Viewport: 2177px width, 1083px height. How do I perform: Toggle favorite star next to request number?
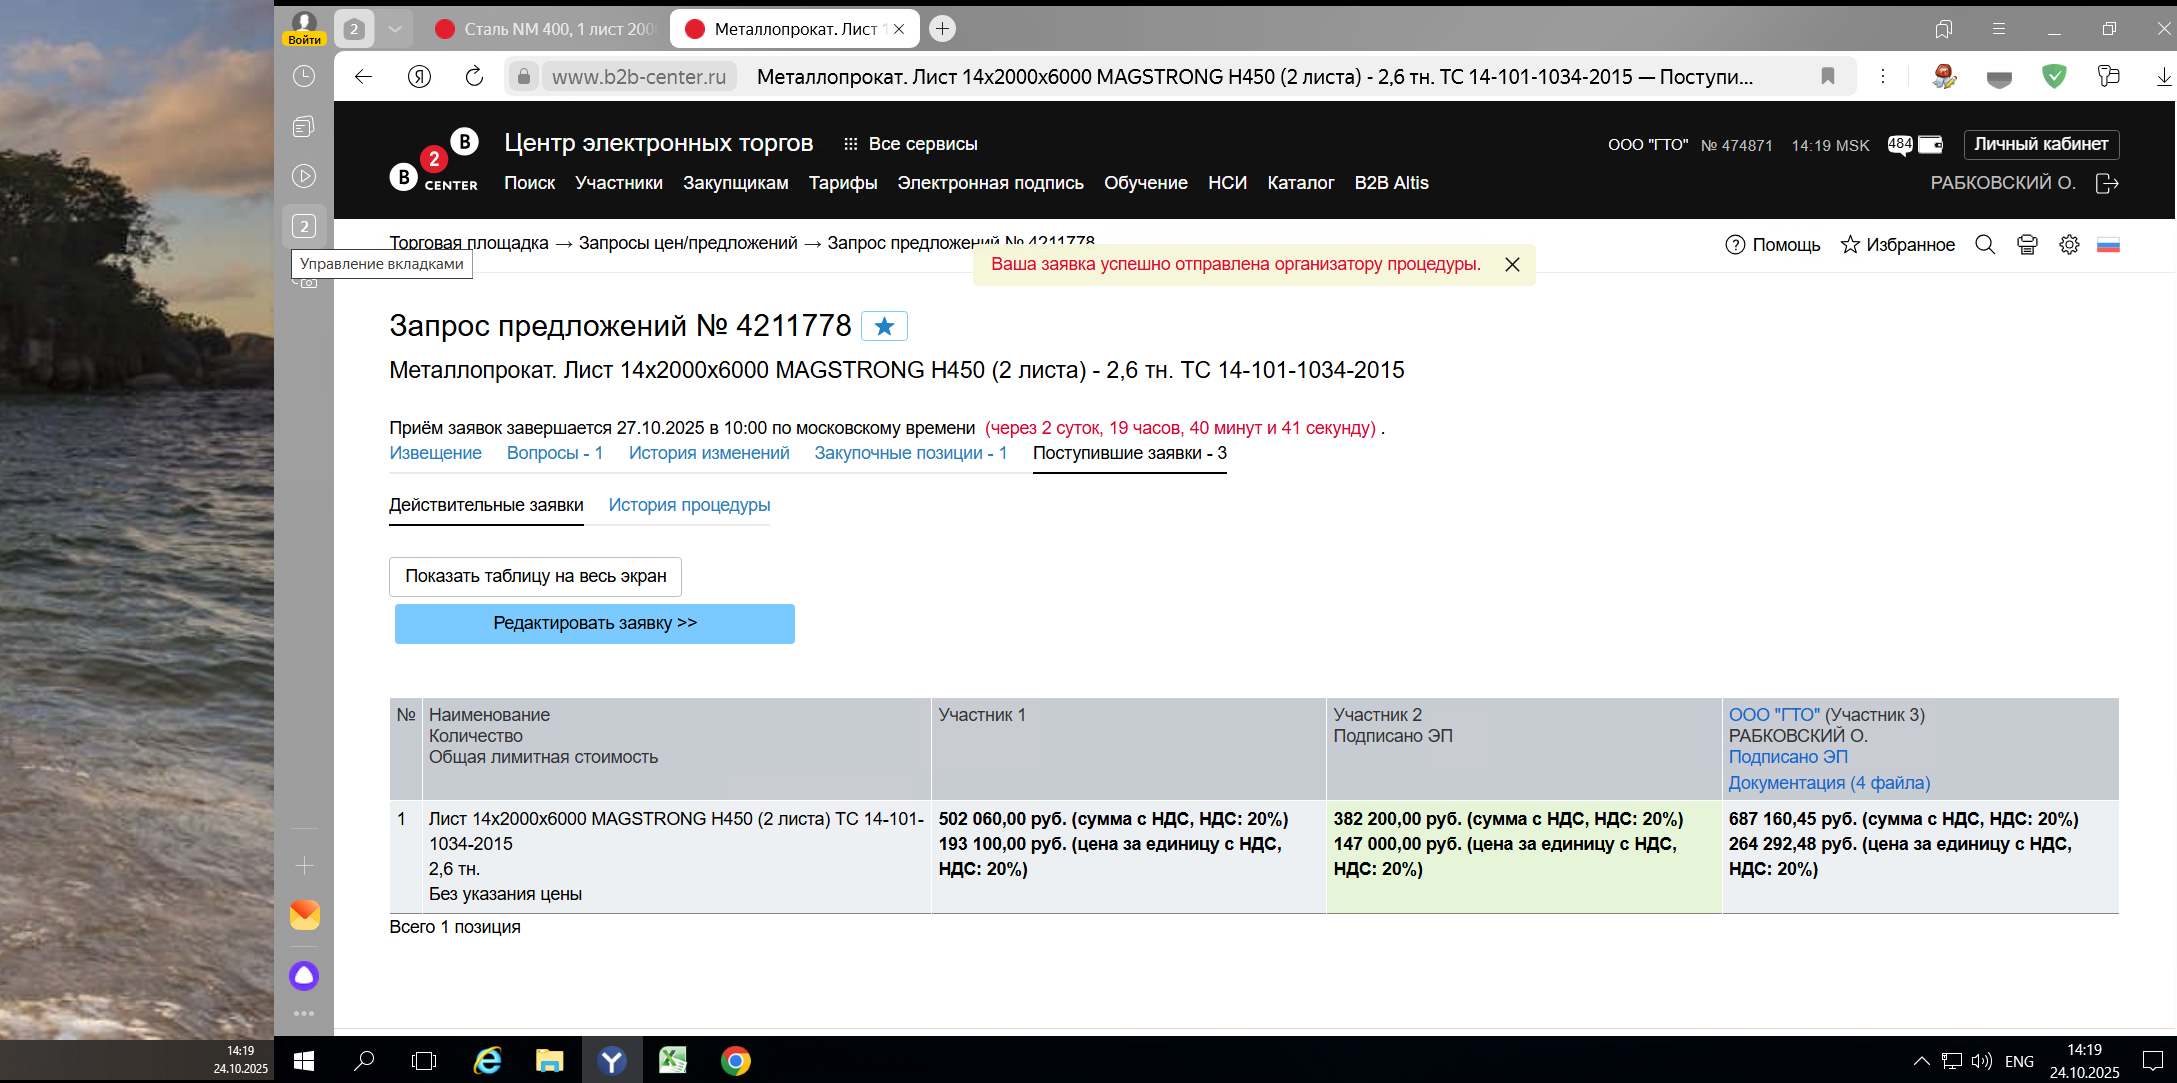884,326
